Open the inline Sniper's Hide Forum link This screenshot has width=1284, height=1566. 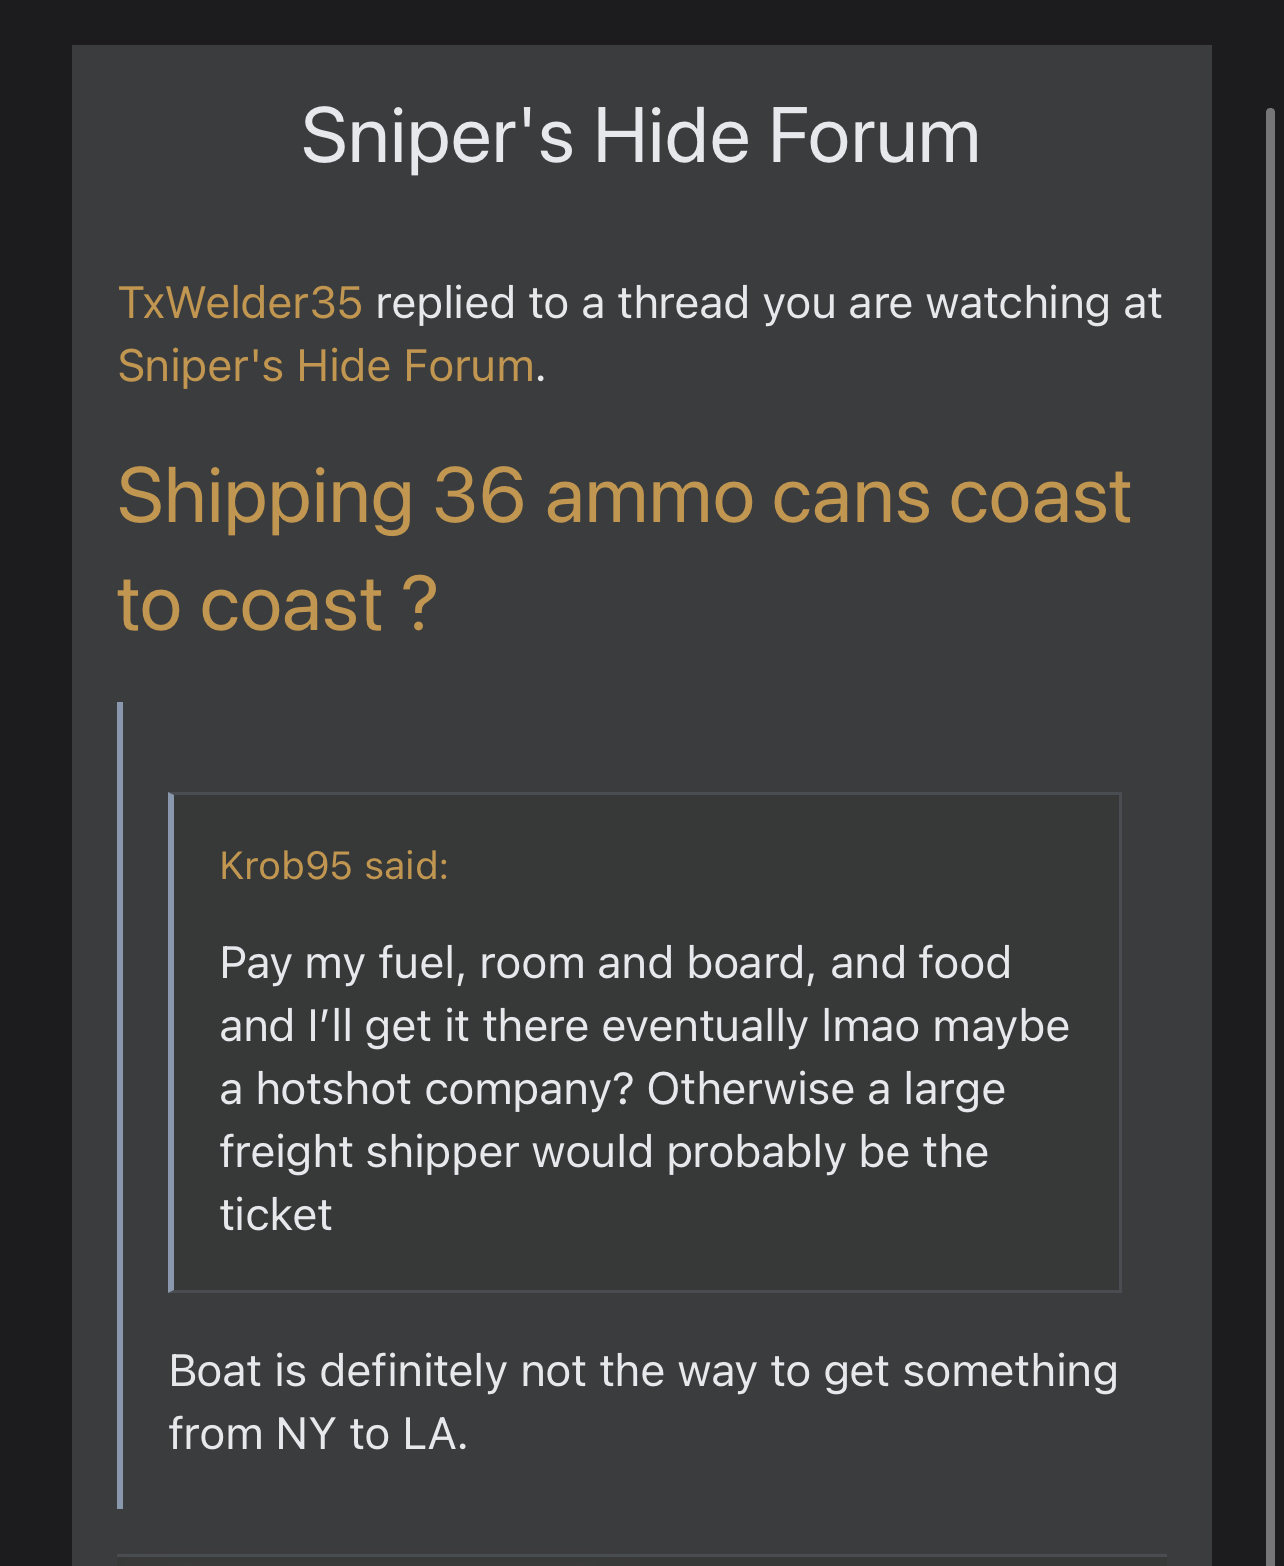click(x=326, y=366)
